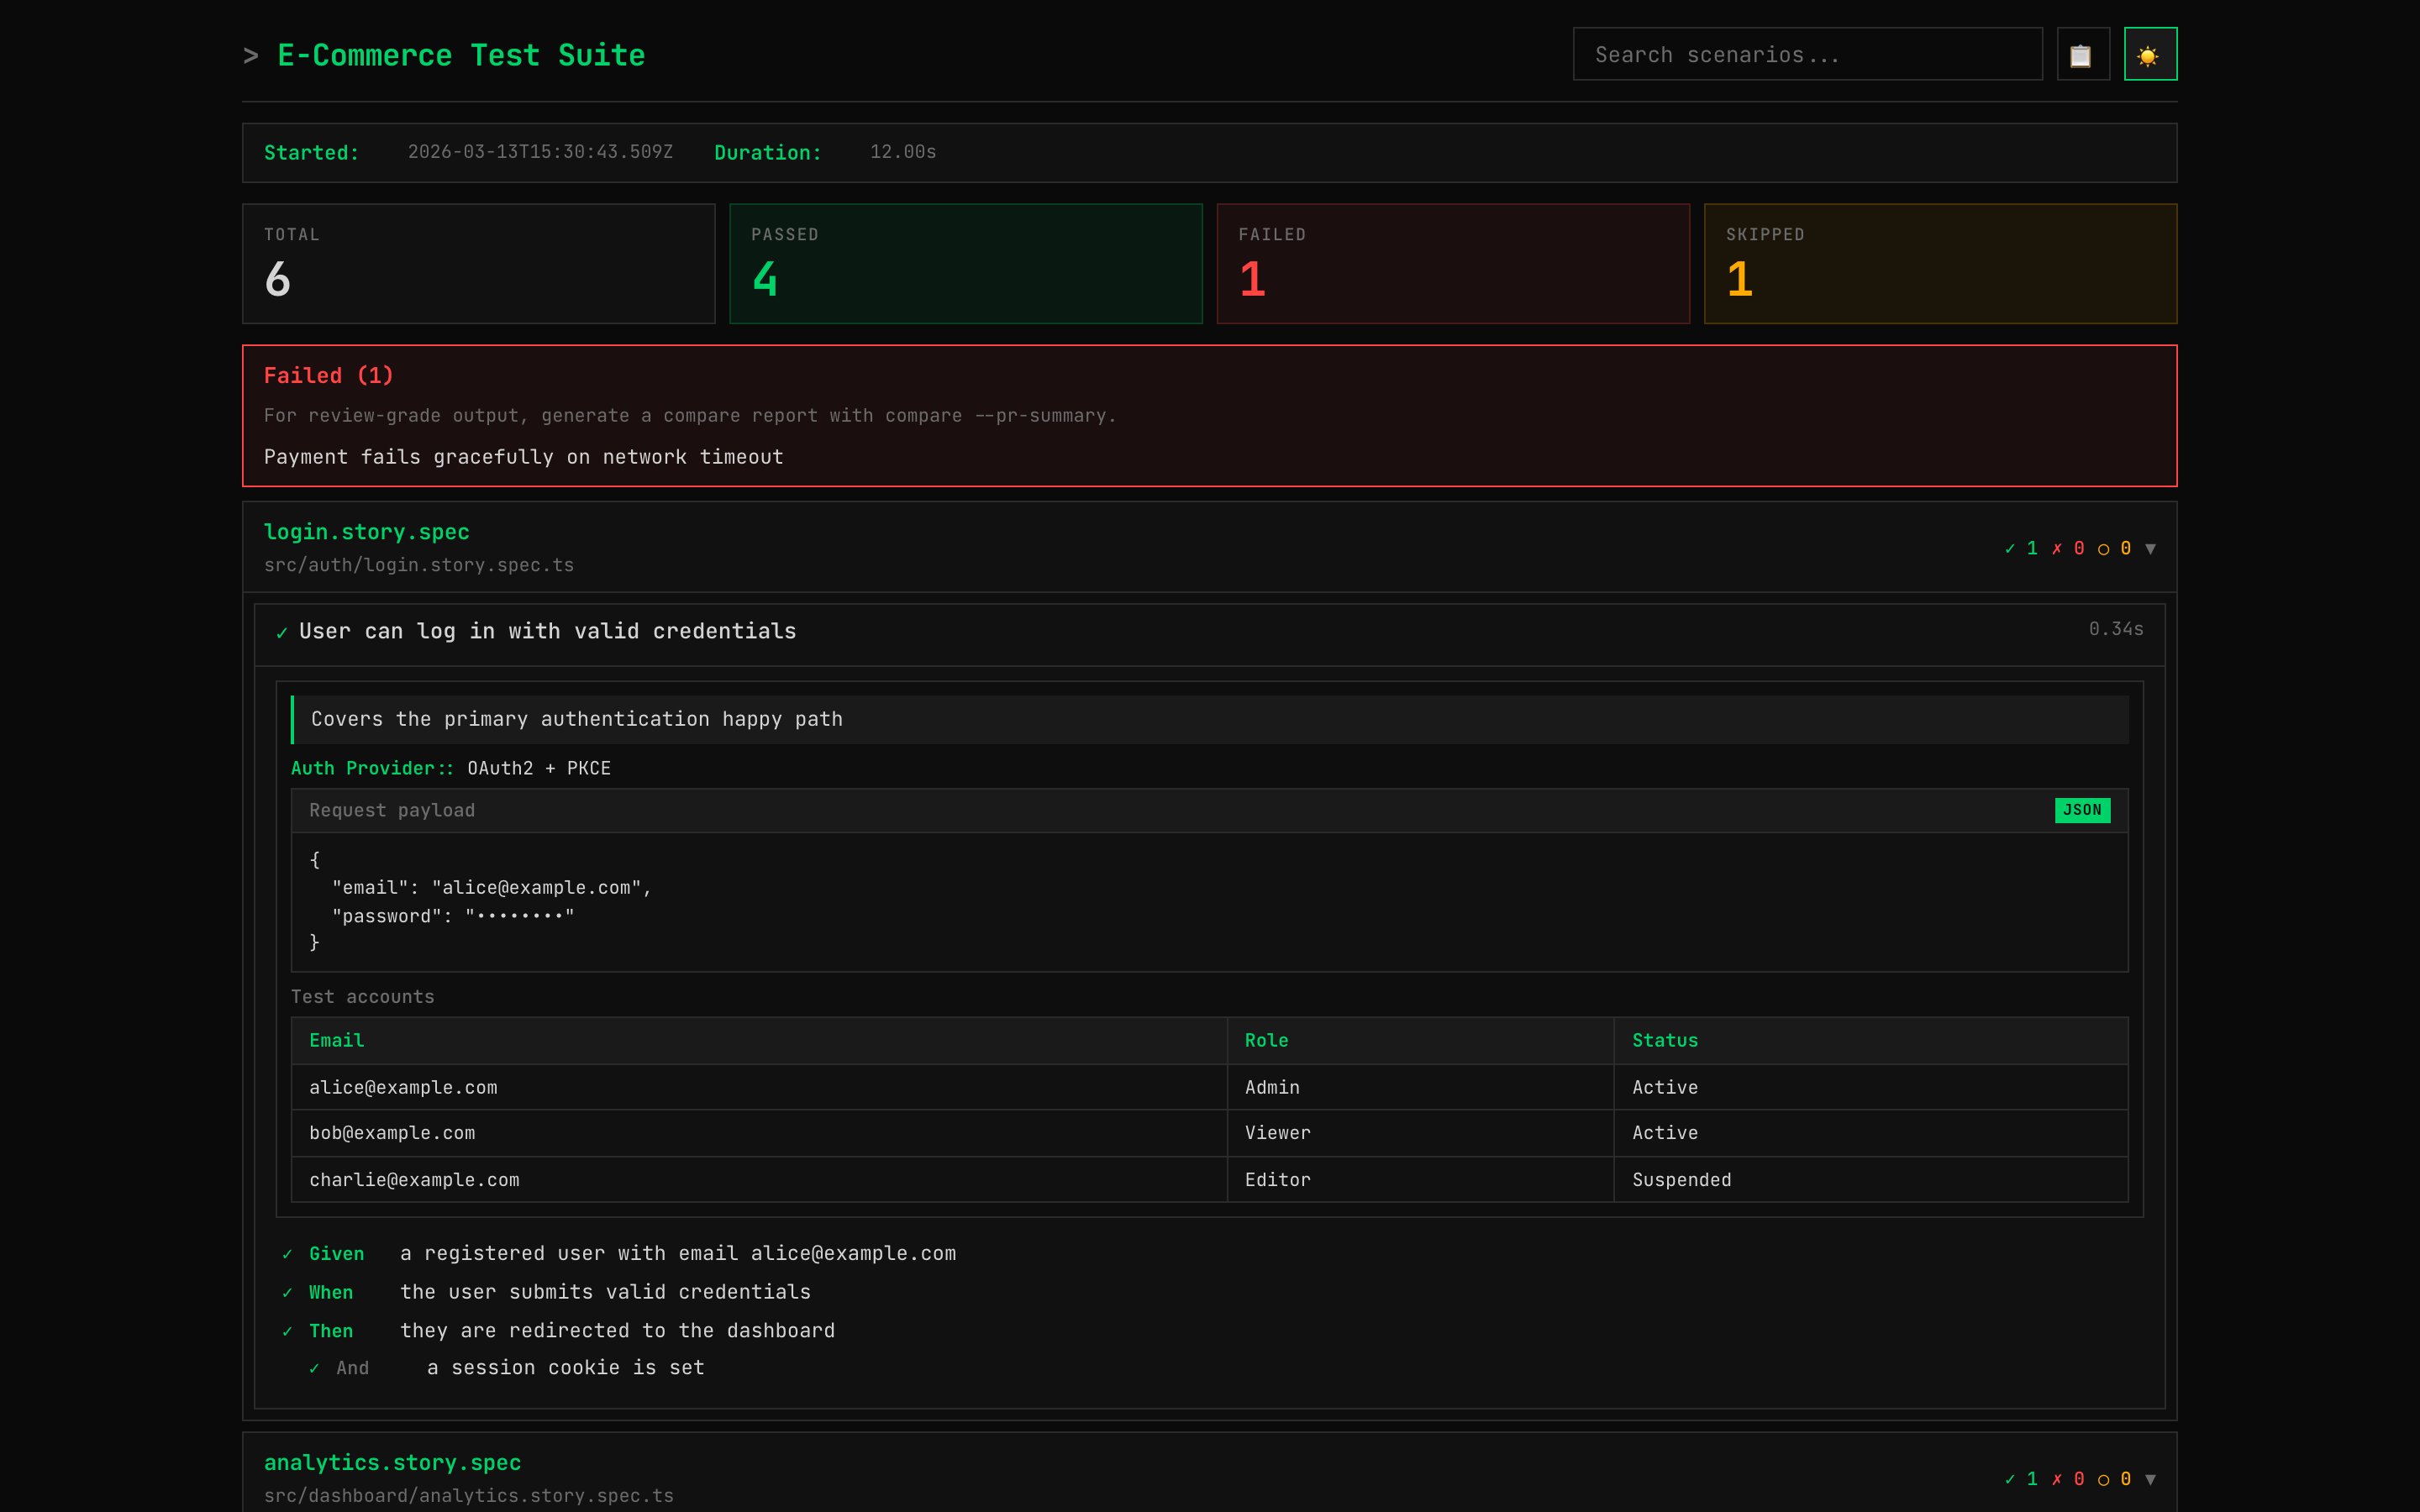Click the checkmark beside the 'Given' step
Viewport: 2420px width, 1512px height.
click(287, 1253)
